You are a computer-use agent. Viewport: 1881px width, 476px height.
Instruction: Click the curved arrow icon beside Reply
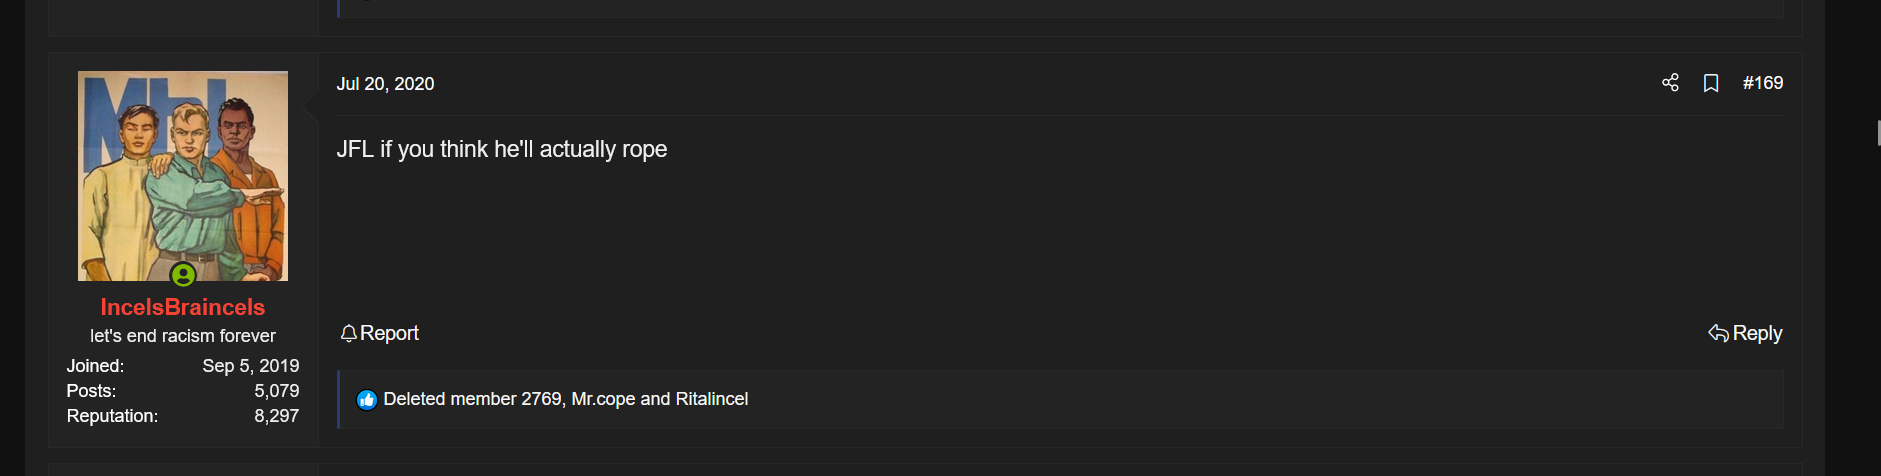pyautogui.click(x=1718, y=333)
